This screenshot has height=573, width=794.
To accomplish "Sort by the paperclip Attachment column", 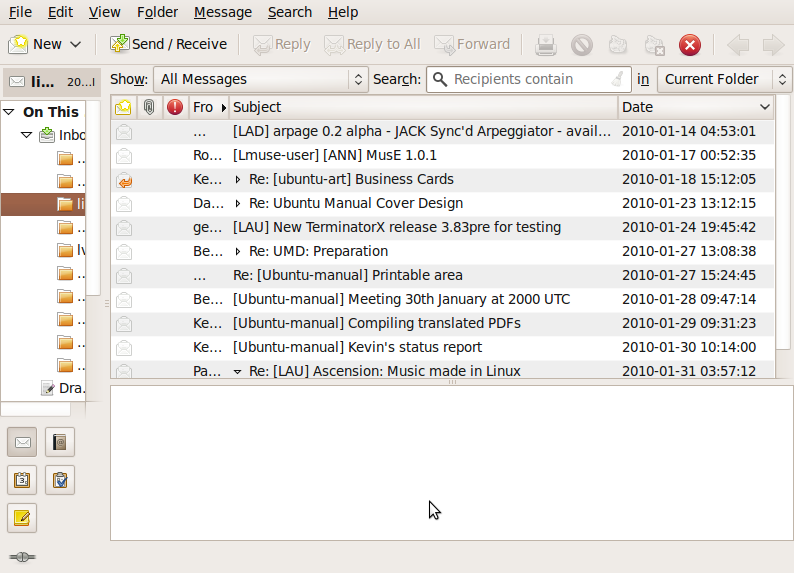I will [x=149, y=107].
